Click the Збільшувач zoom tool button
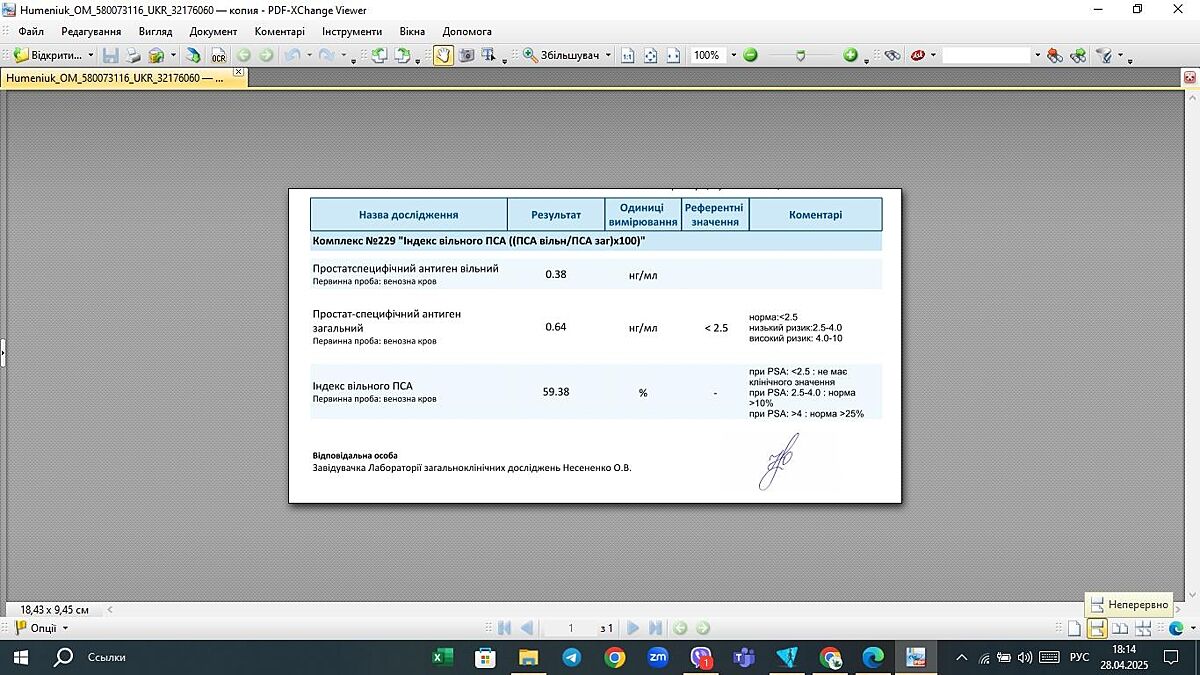 [566, 55]
